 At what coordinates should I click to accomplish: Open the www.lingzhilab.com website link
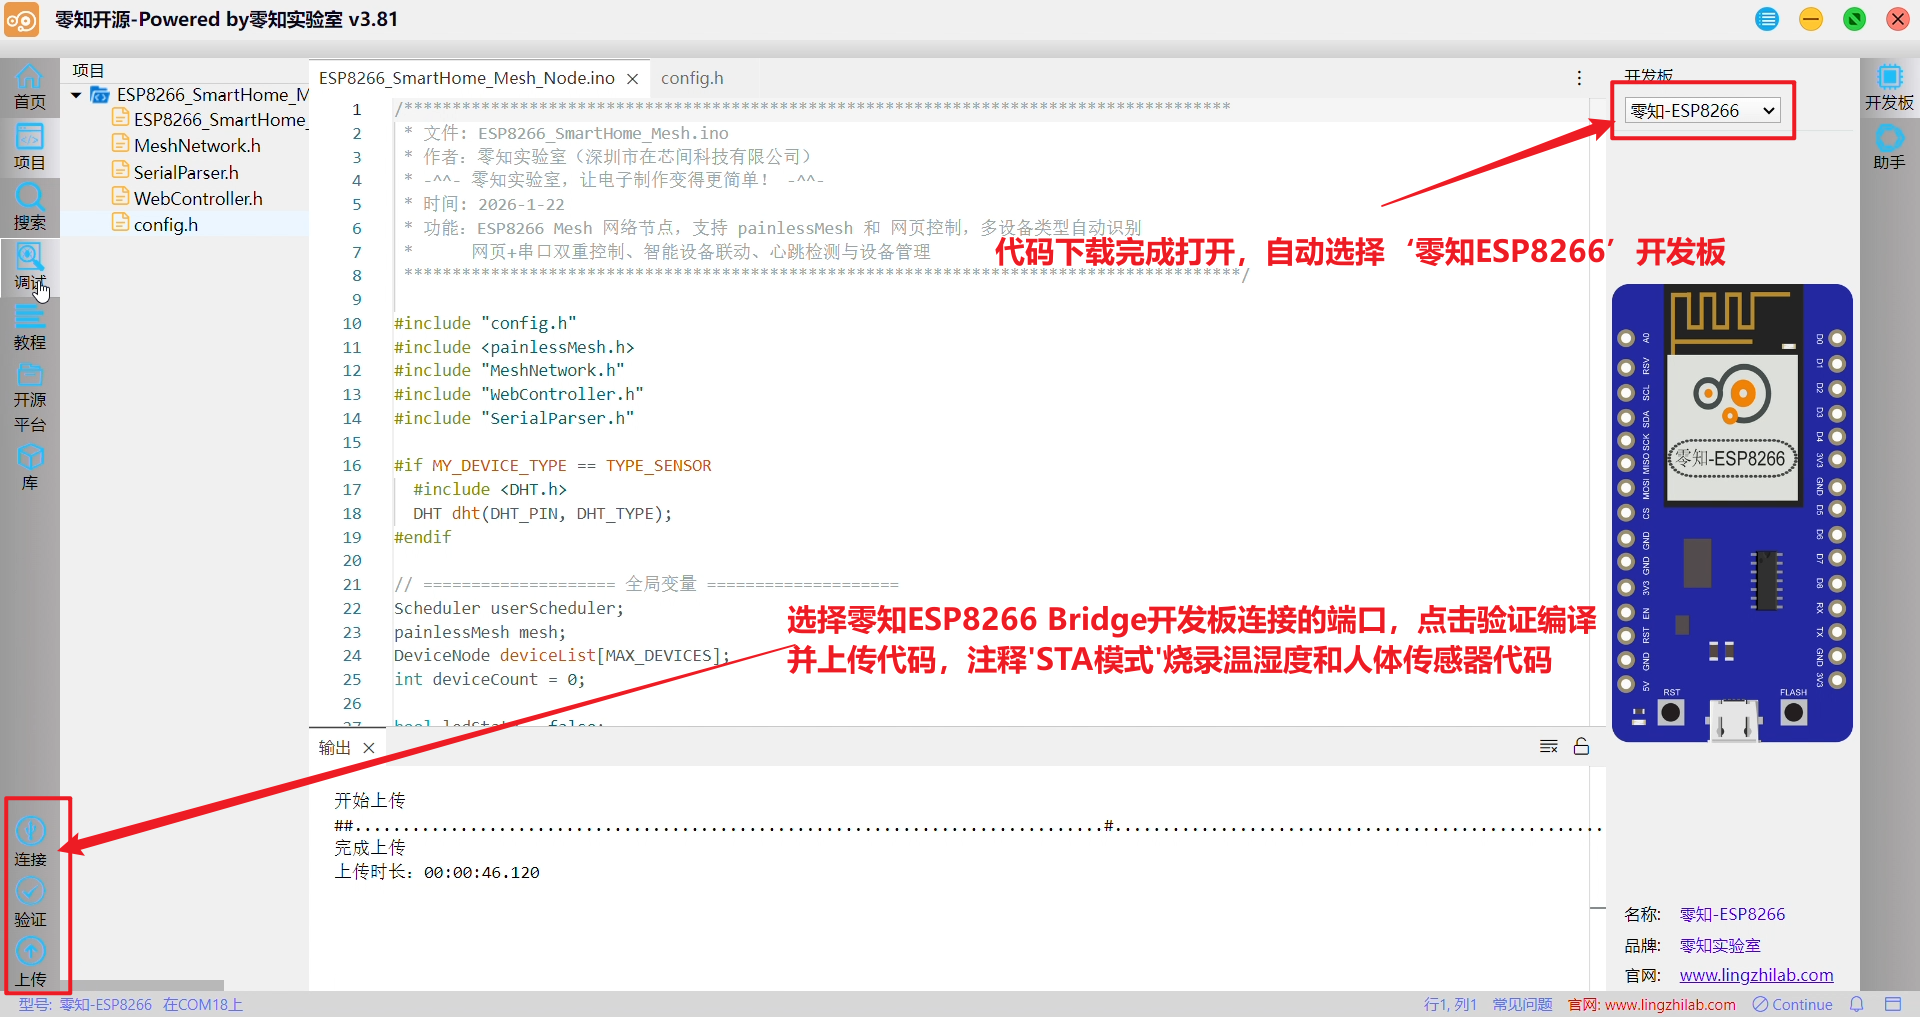pyautogui.click(x=1756, y=975)
